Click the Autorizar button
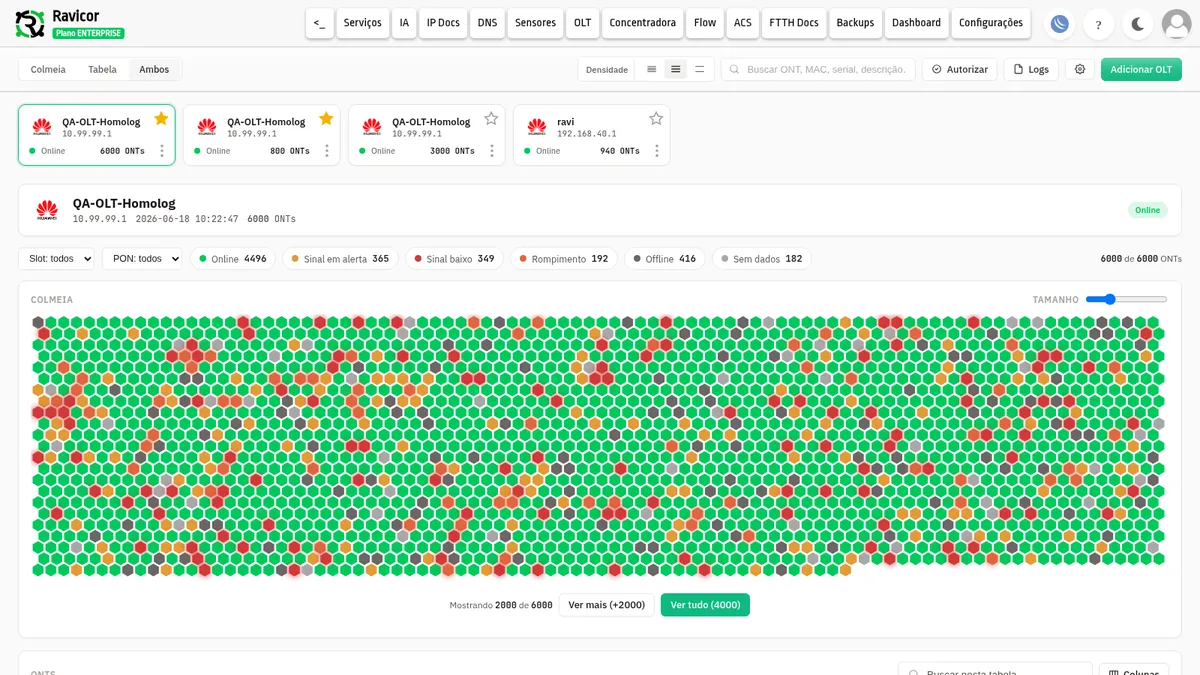This screenshot has width=1200, height=675. [960, 69]
